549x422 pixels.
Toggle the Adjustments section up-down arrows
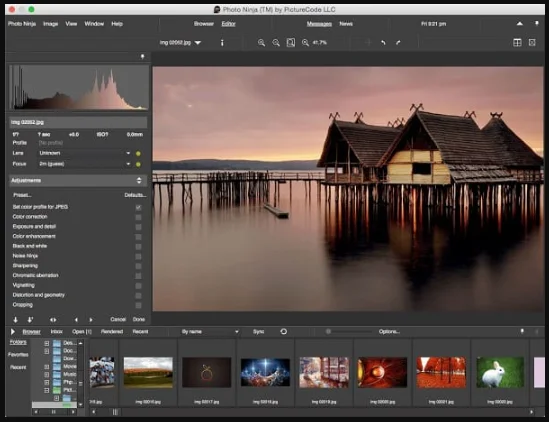coord(139,180)
